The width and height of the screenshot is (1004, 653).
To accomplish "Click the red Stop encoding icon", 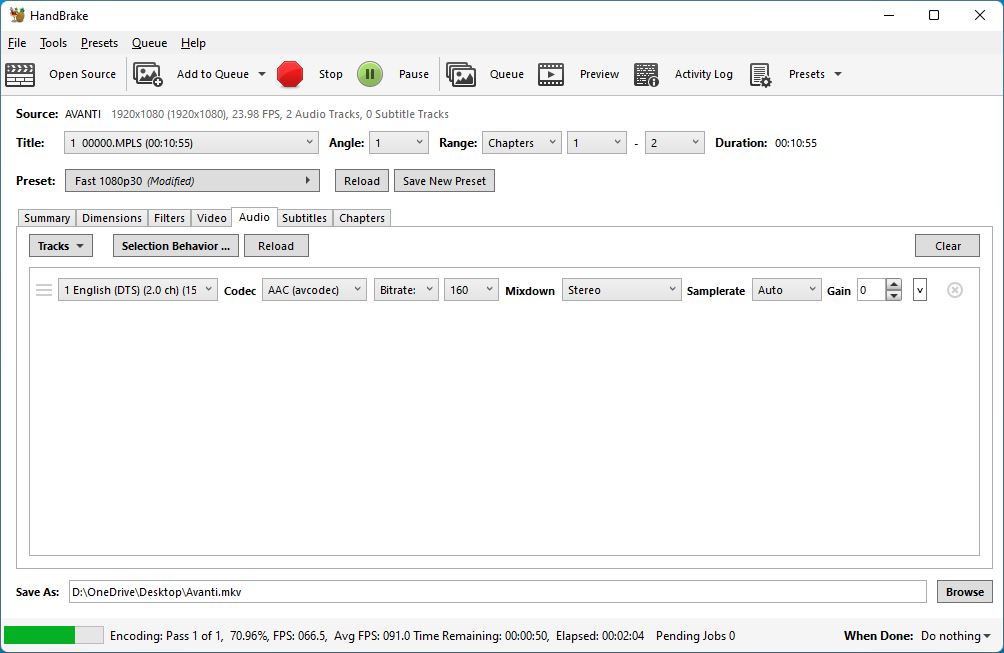I will tap(290, 74).
